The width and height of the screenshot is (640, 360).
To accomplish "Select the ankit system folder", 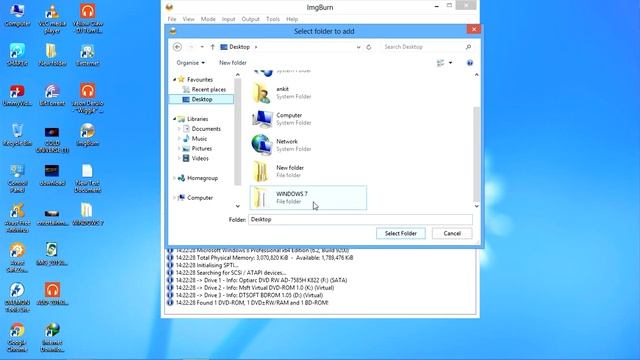I will [x=308, y=93].
